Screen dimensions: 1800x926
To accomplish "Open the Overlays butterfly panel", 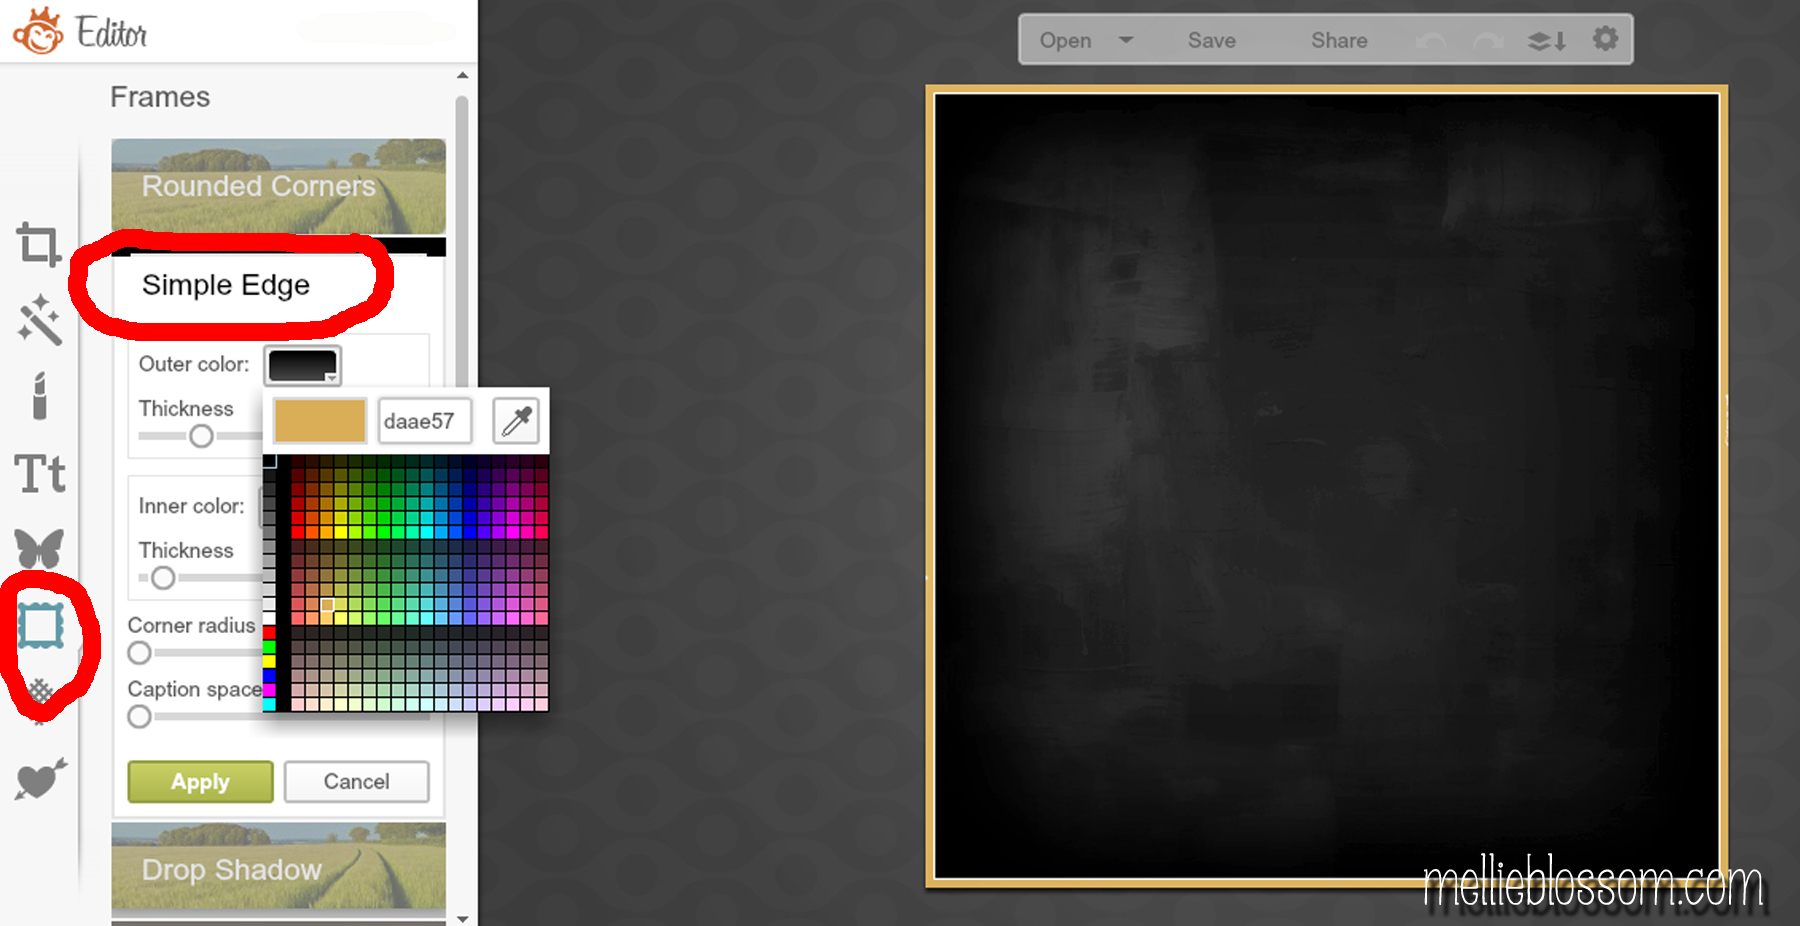I will 40,549.
